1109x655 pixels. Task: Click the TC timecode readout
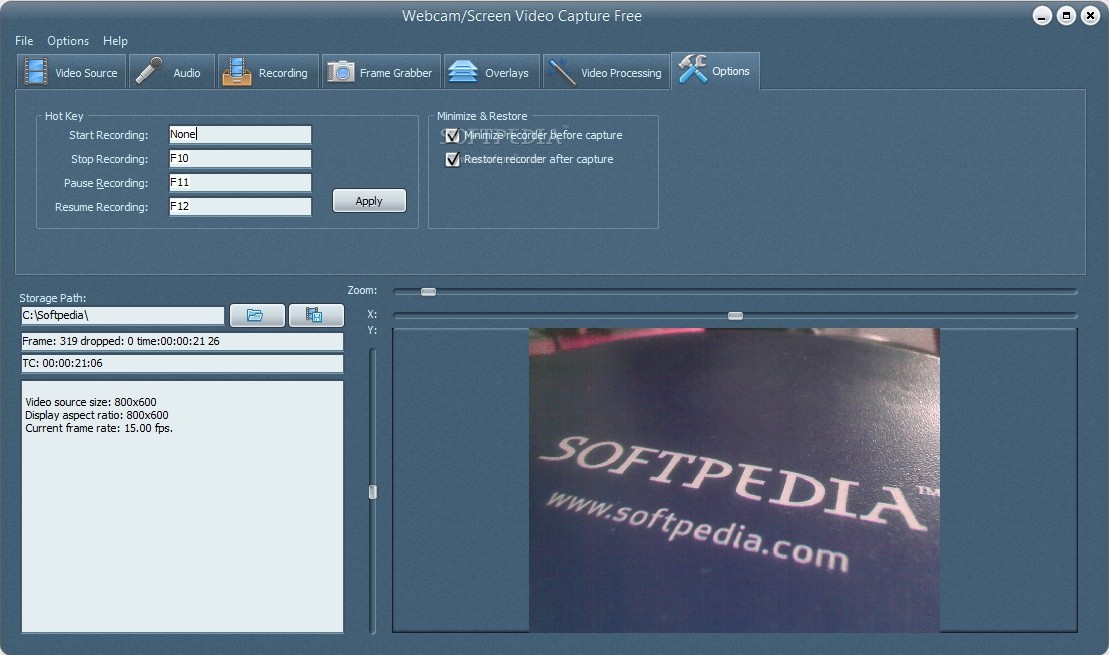click(x=182, y=364)
